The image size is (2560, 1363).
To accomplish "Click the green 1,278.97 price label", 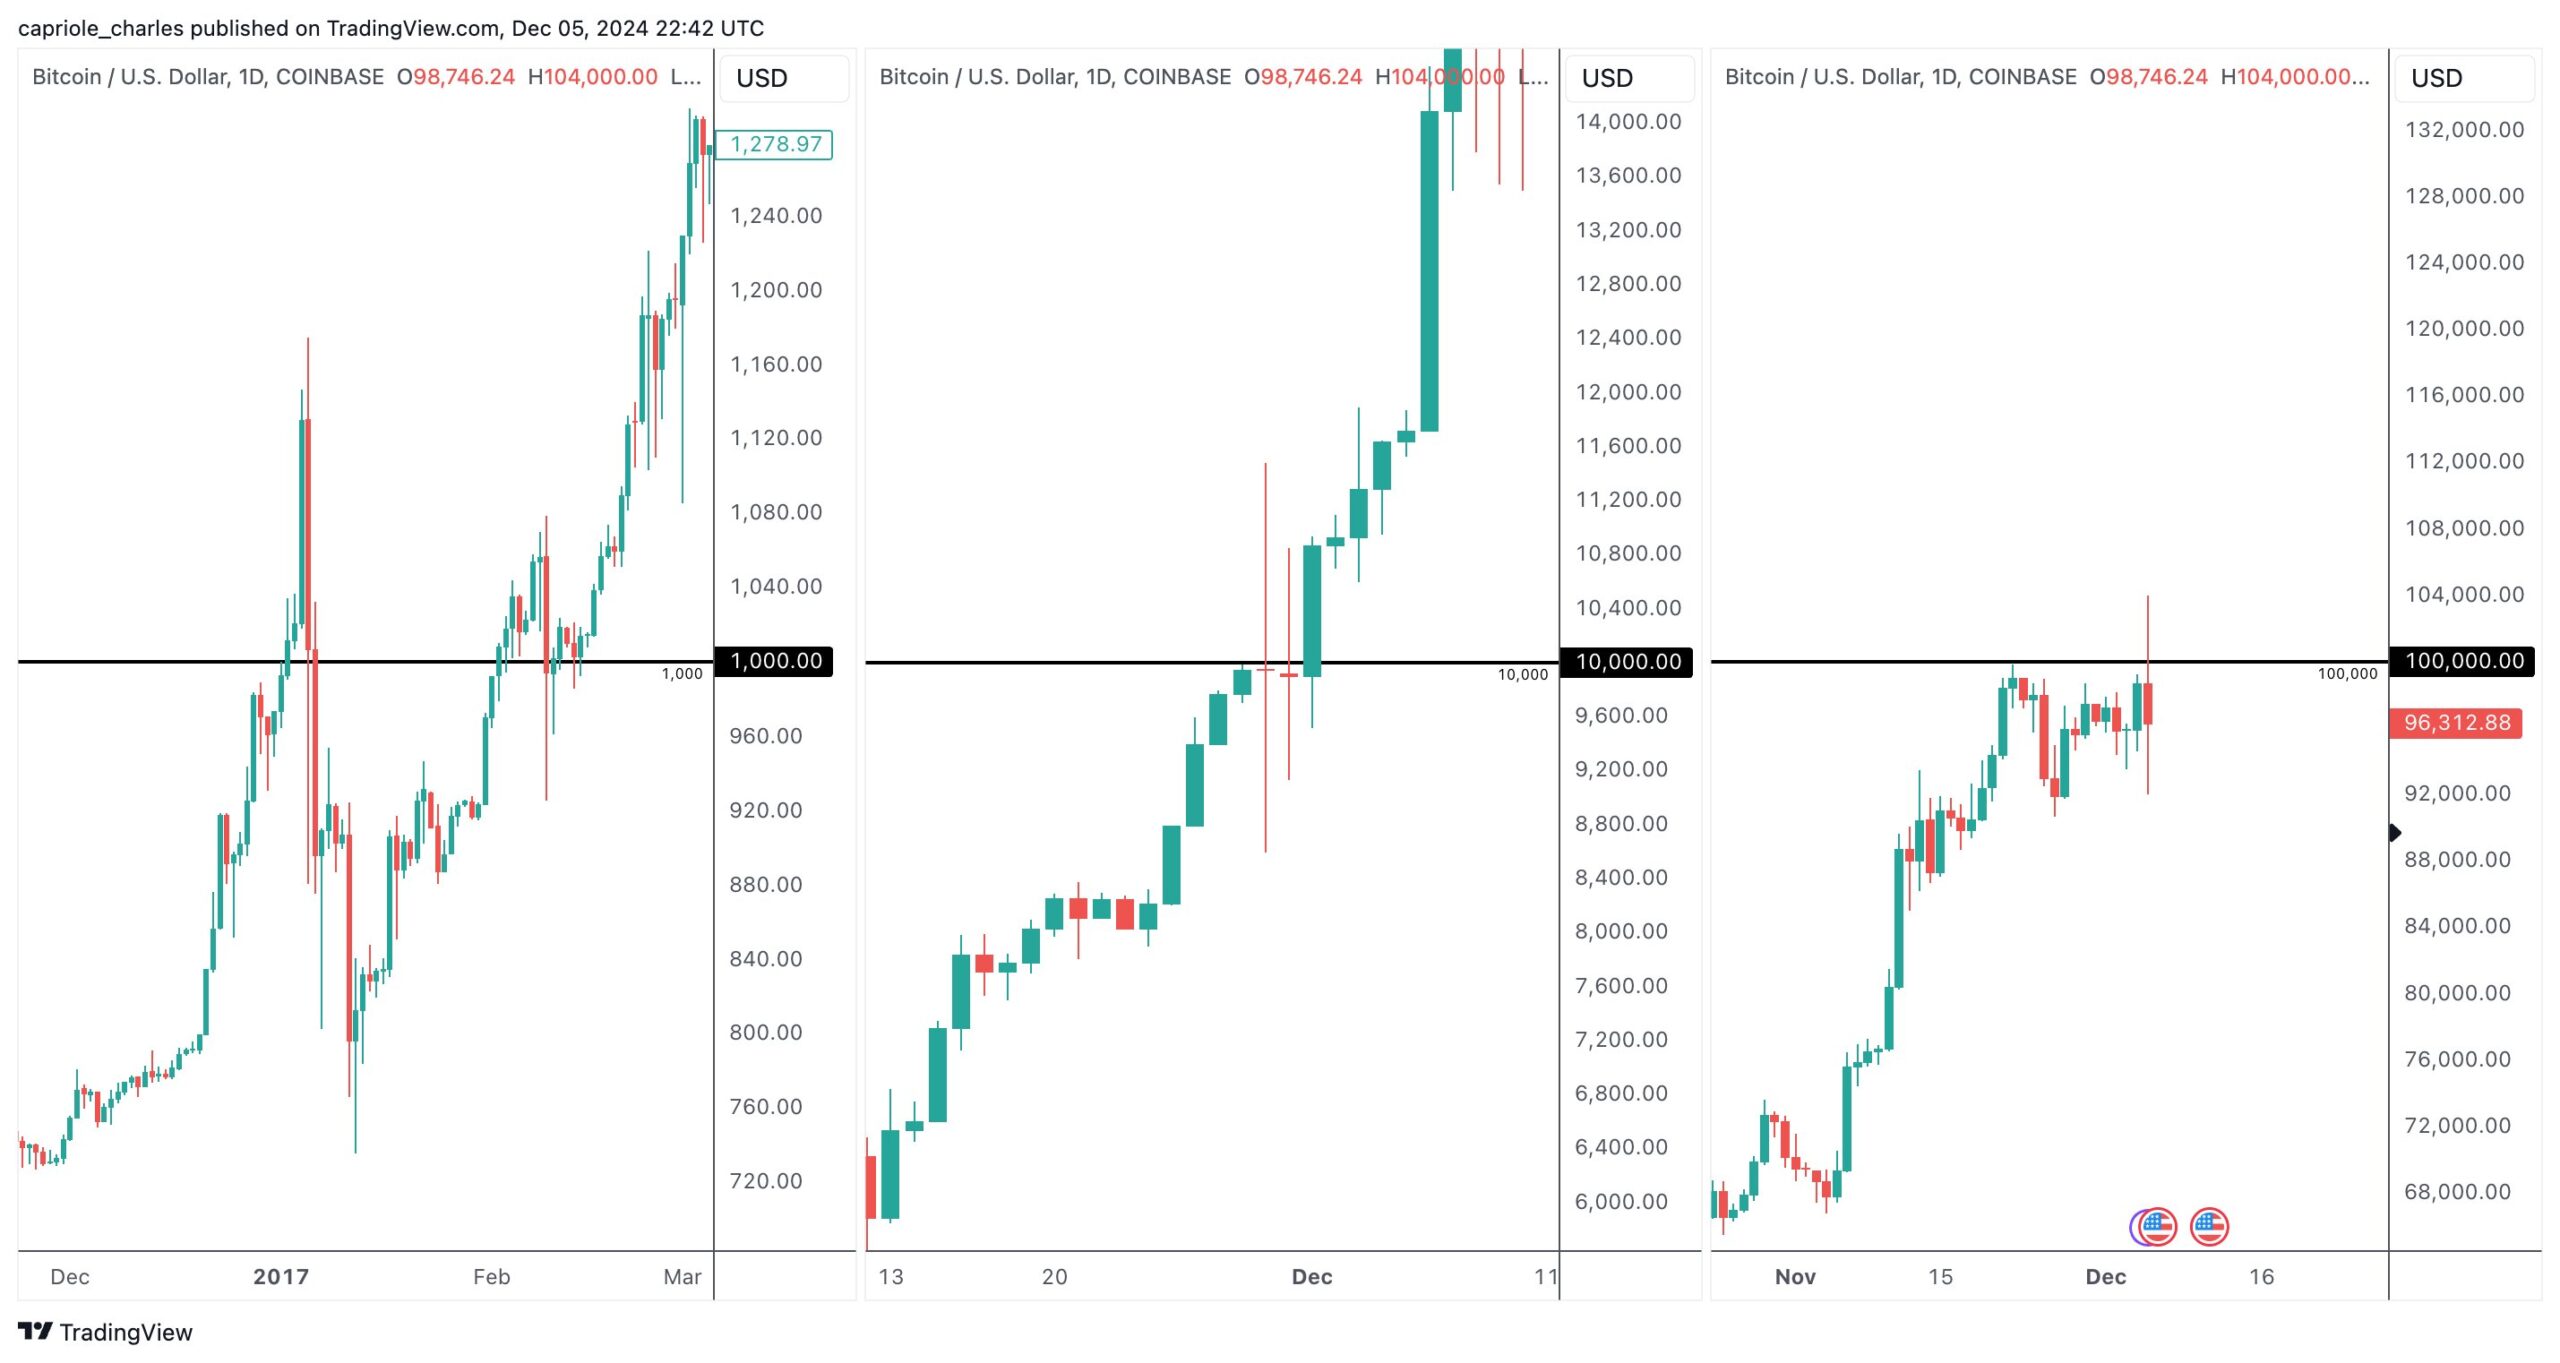I will click(775, 144).
